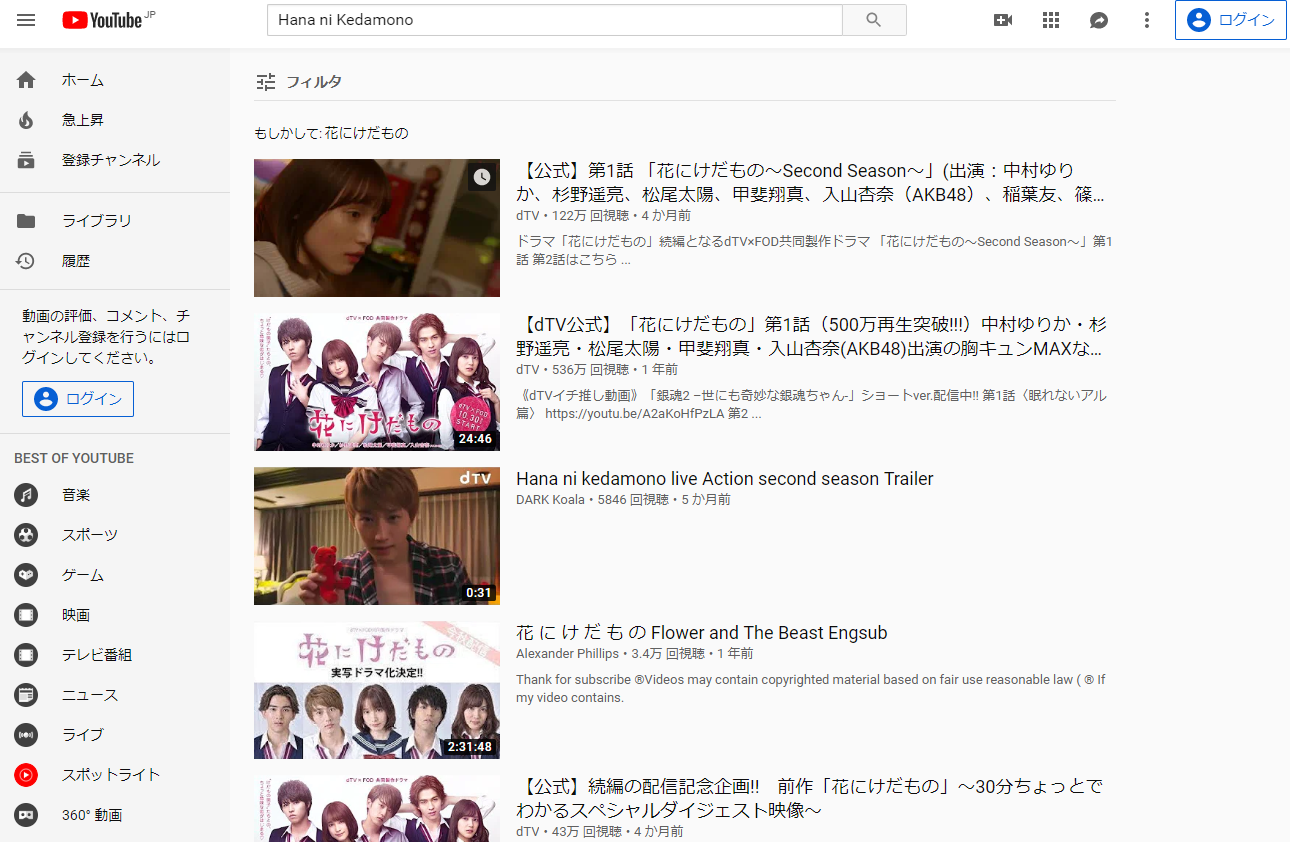Open the フィルタ filter options
The height and width of the screenshot is (842, 1290).
tap(298, 82)
